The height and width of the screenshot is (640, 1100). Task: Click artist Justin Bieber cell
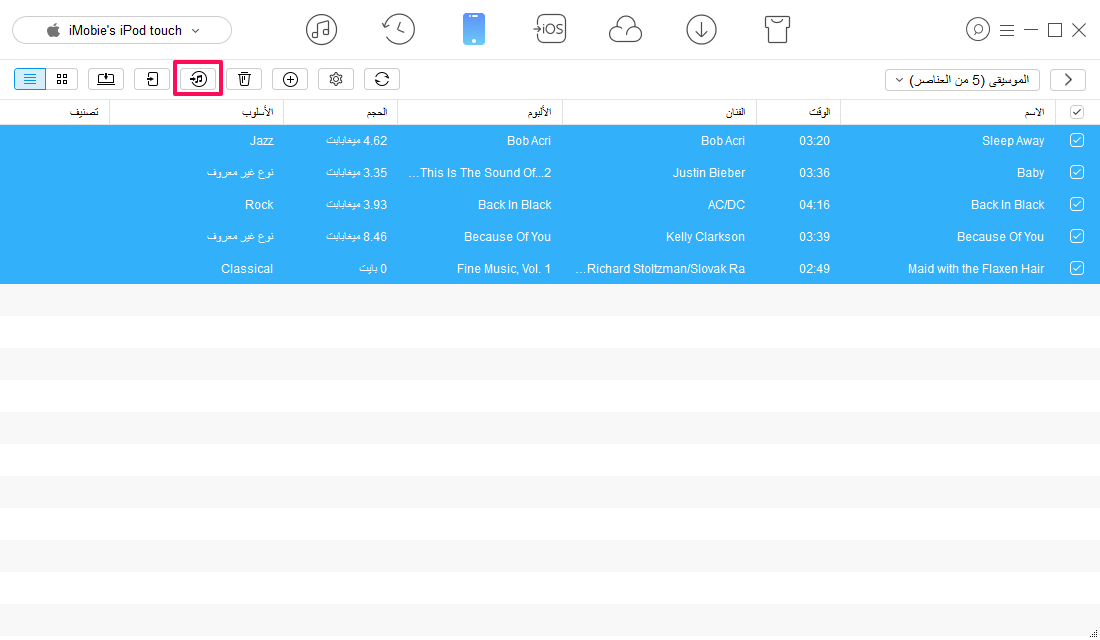tap(709, 173)
